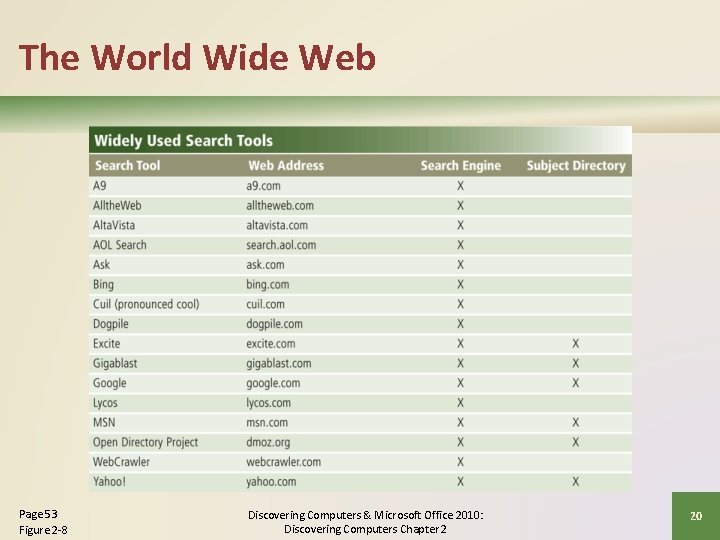
Task: Select the 'AOL Search' row name
Action: coord(119,245)
